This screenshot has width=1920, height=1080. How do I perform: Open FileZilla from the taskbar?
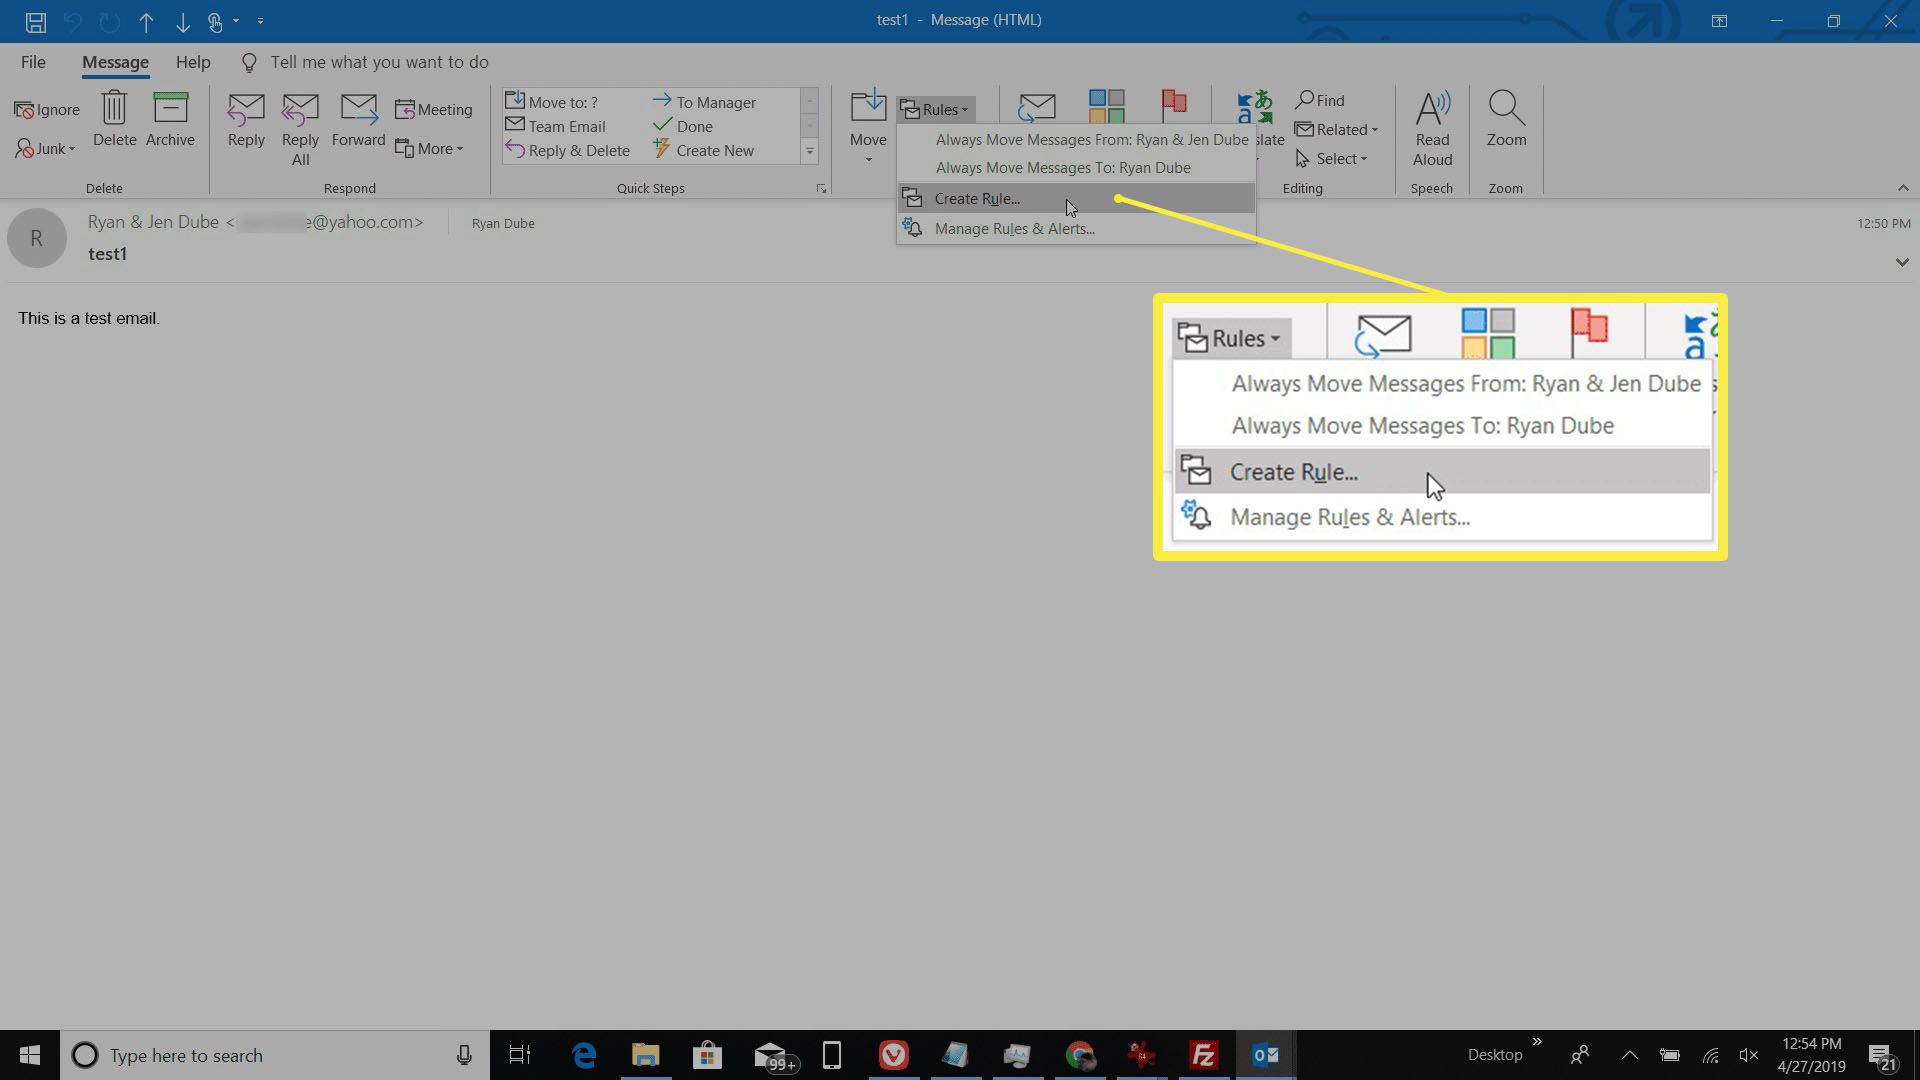[x=1203, y=1055]
